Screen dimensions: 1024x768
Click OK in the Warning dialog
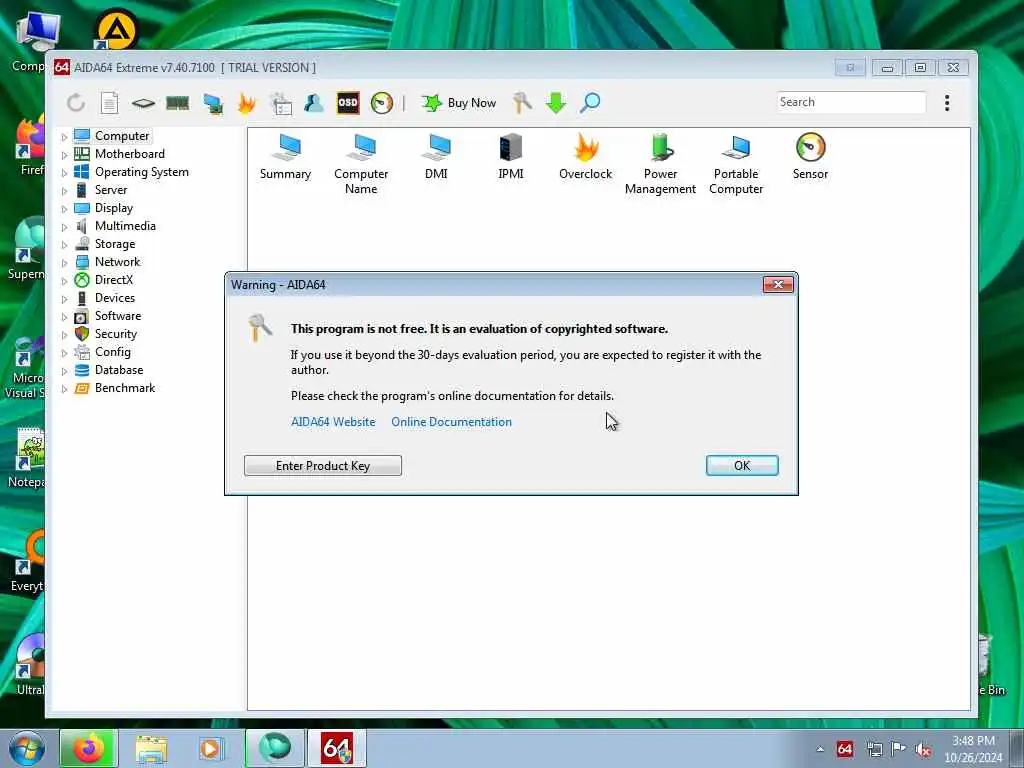[742, 466]
